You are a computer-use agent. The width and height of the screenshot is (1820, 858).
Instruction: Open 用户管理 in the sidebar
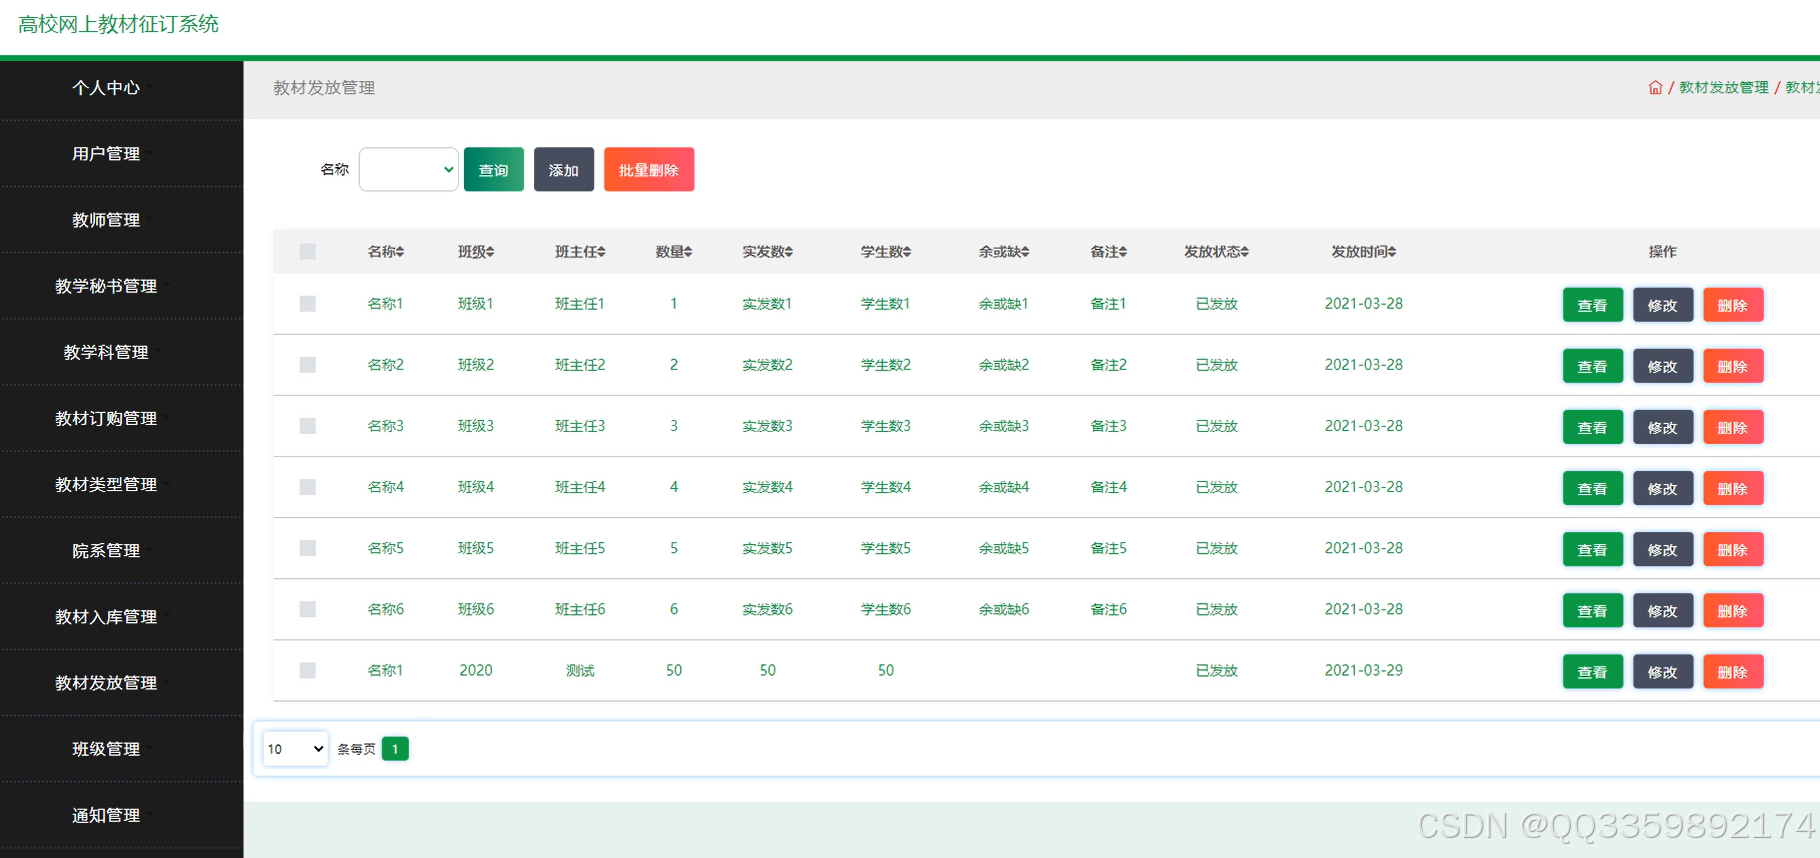tap(106, 154)
